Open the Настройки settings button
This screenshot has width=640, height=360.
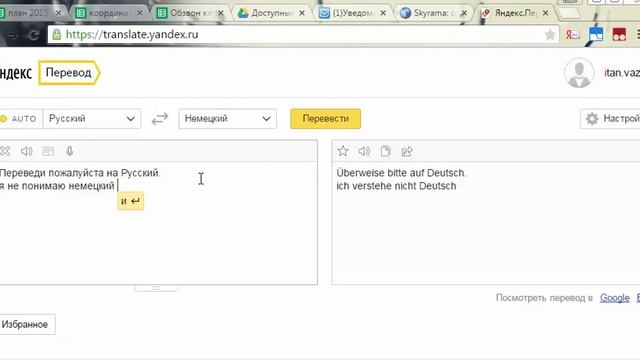pos(610,119)
